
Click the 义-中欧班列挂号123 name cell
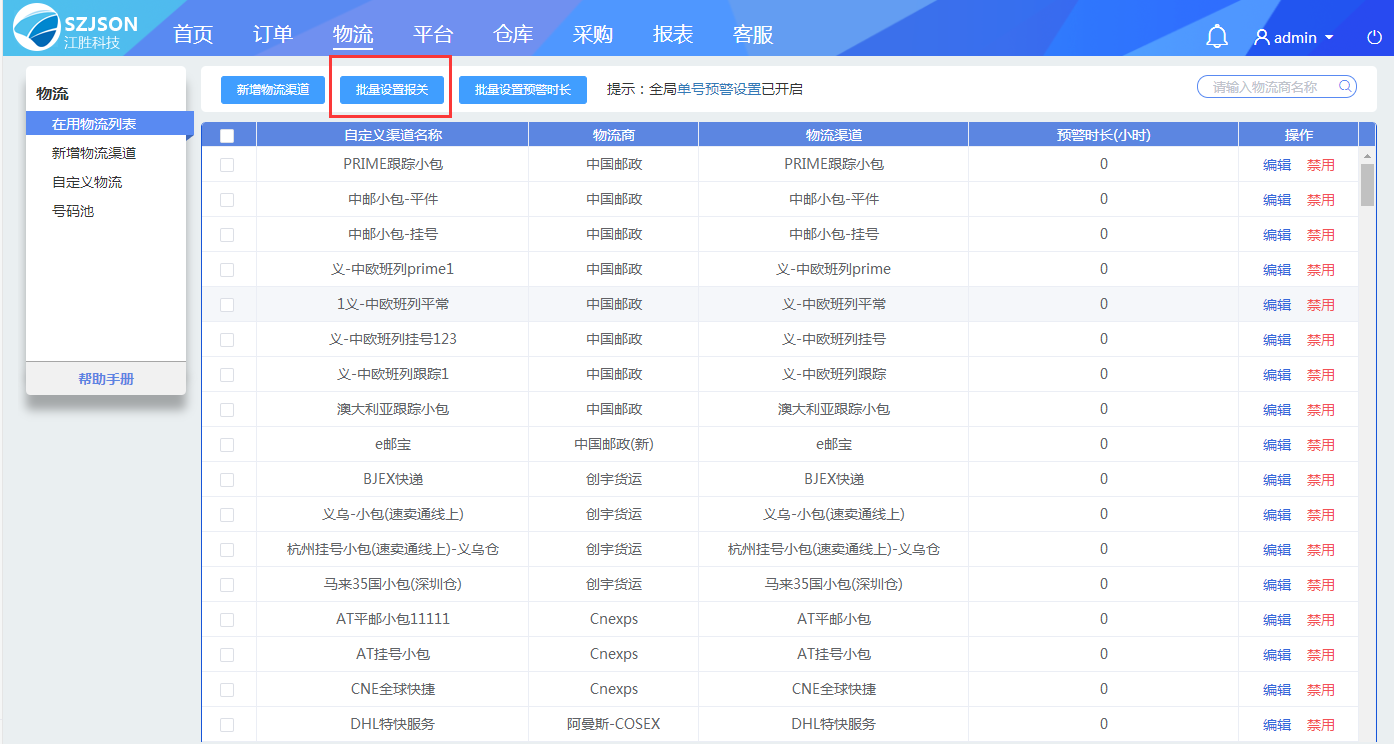393,339
